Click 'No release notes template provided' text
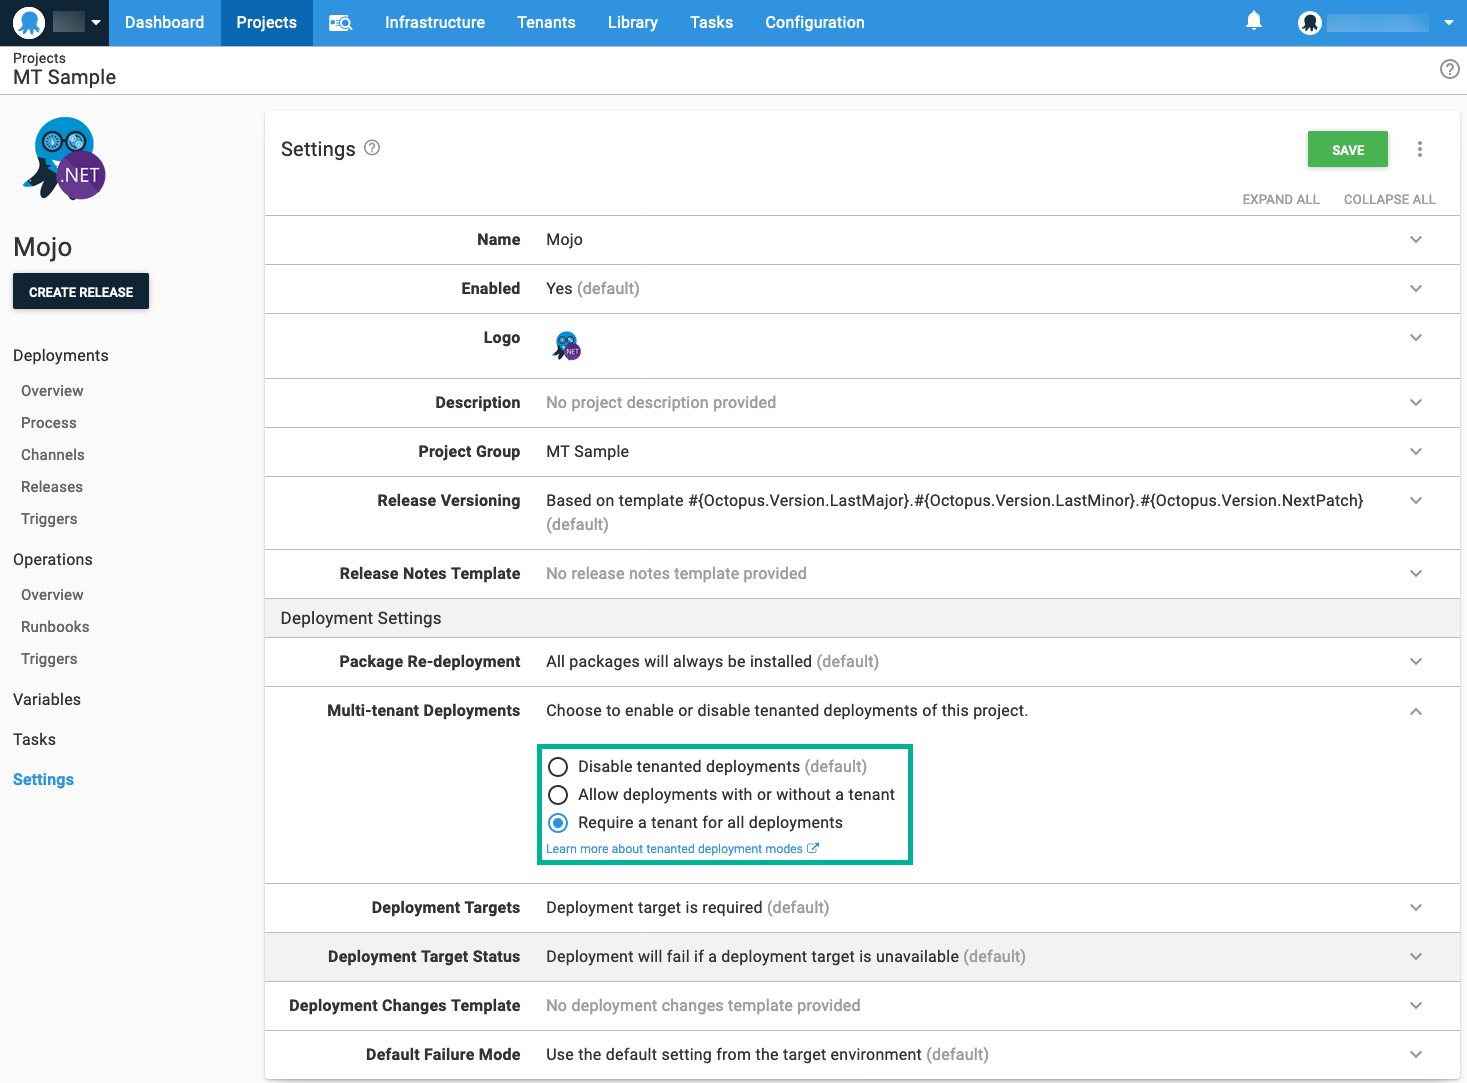 click(x=676, y=574)
